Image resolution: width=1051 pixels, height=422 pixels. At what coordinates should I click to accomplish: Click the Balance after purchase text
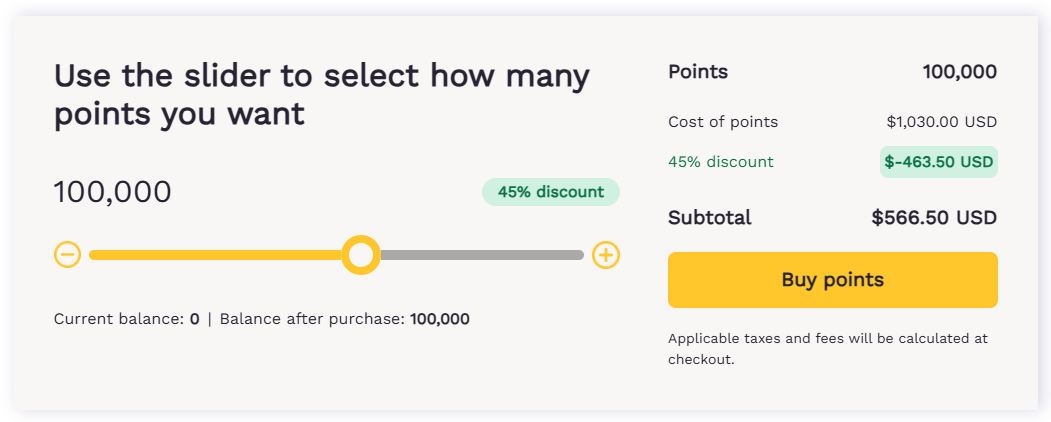click(x=344, y=320)
